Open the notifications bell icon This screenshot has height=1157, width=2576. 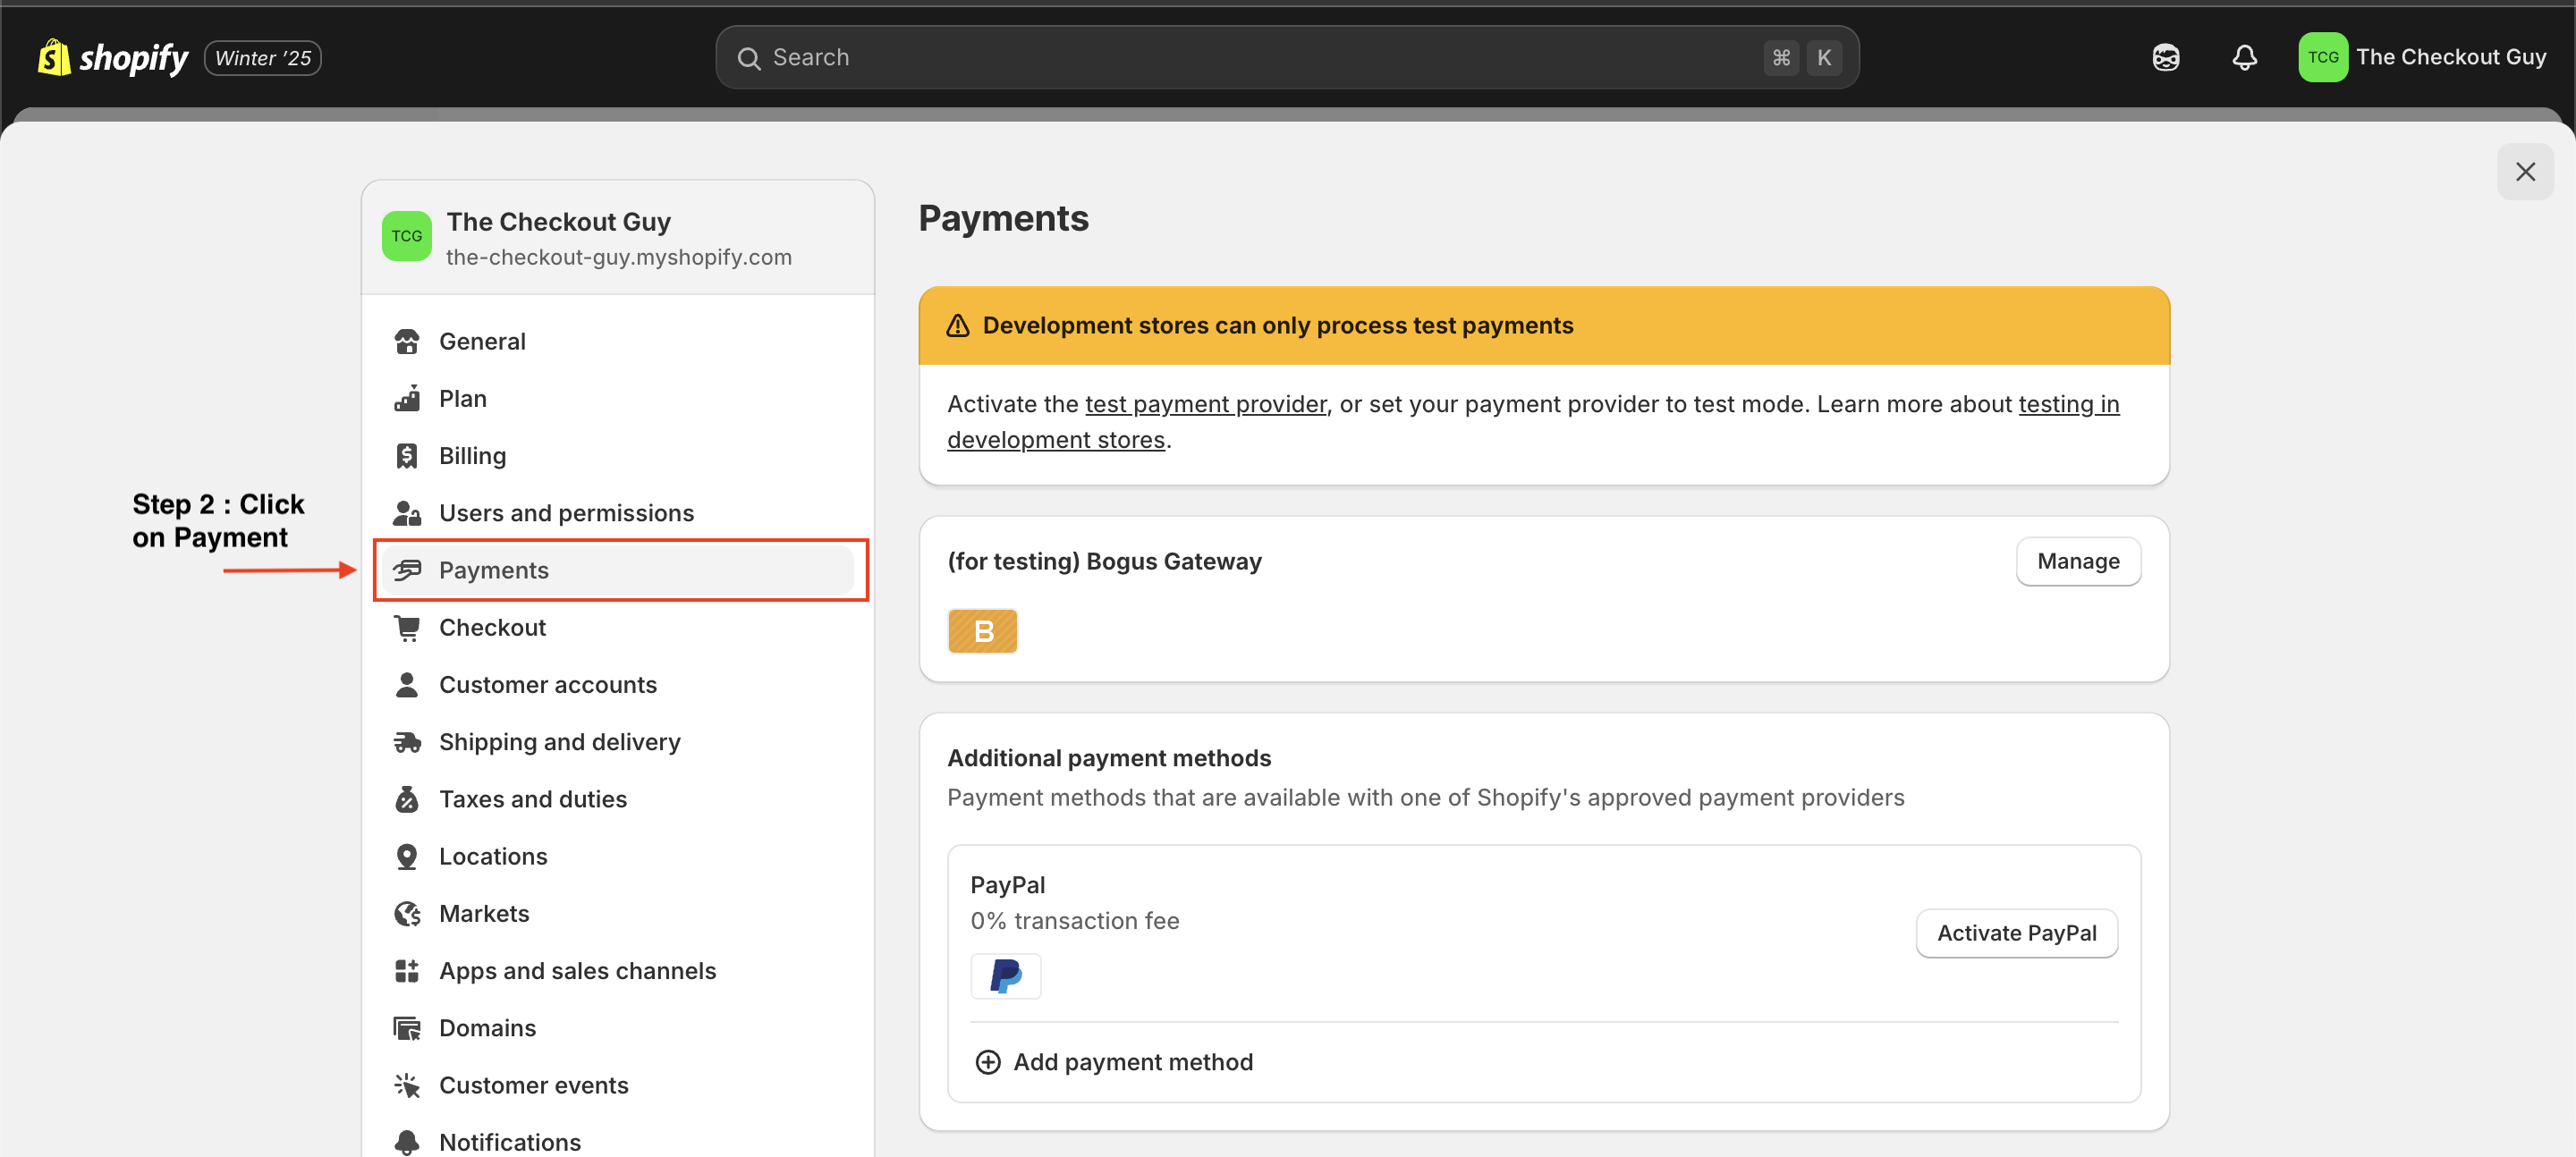coord(2244,57)
